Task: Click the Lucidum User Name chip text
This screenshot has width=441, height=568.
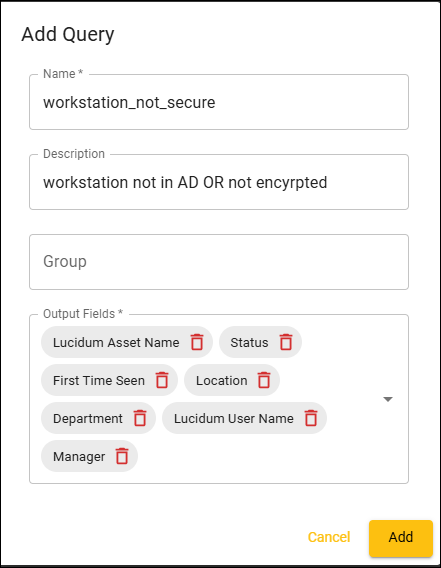Action: click(234, 418)
